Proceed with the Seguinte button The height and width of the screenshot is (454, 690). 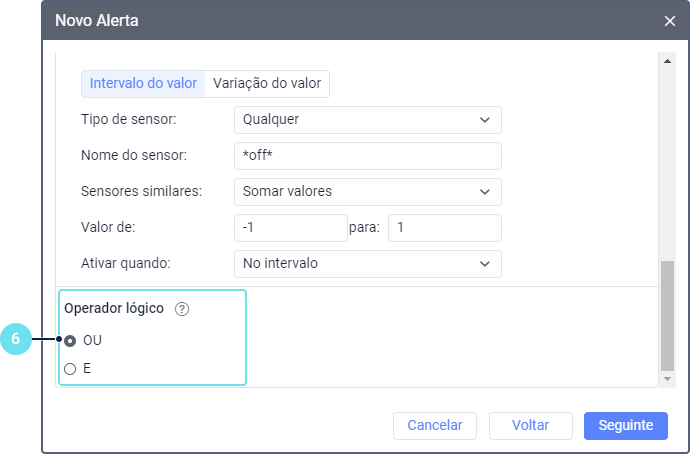coord(625,426)
